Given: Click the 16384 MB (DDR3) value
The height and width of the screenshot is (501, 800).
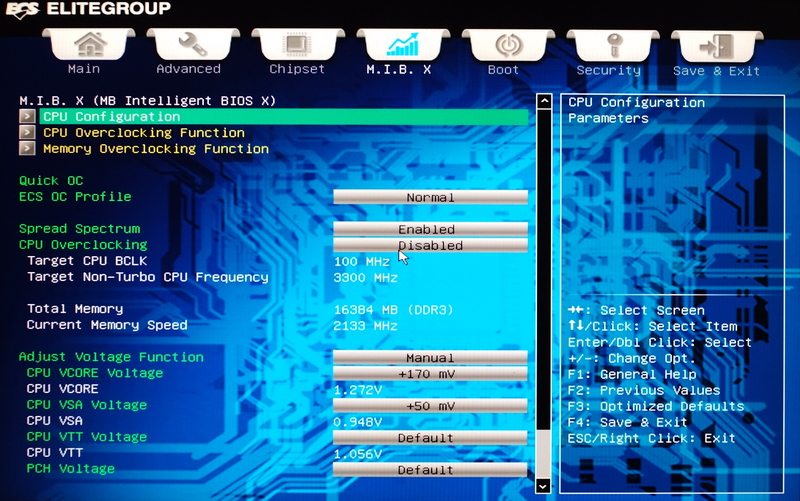Looking at the screenshot, I should [x=393, y=310].
